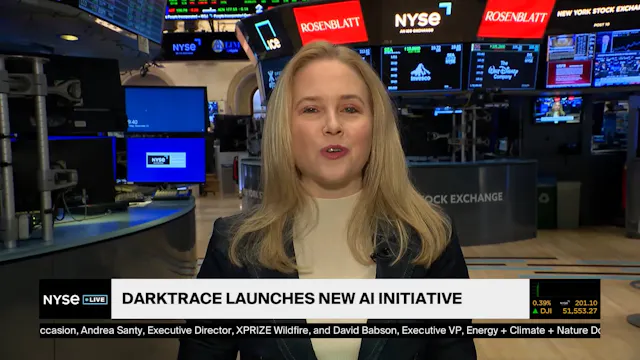Select the DJI value "51,553.27"
This screenshot has width=640, height=360.
click(x=580, y=311)
